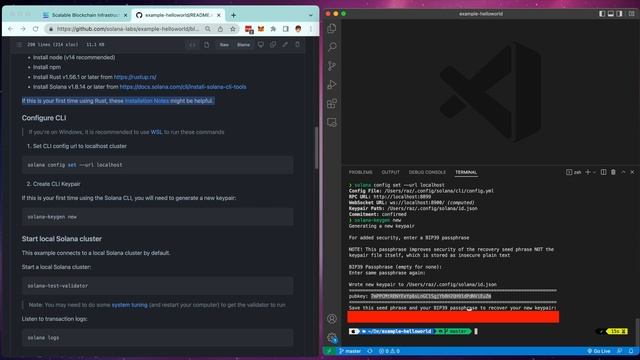640x360 pixels.
Task: Click the Raw button on the README
Action: click(x=224, y=44)
